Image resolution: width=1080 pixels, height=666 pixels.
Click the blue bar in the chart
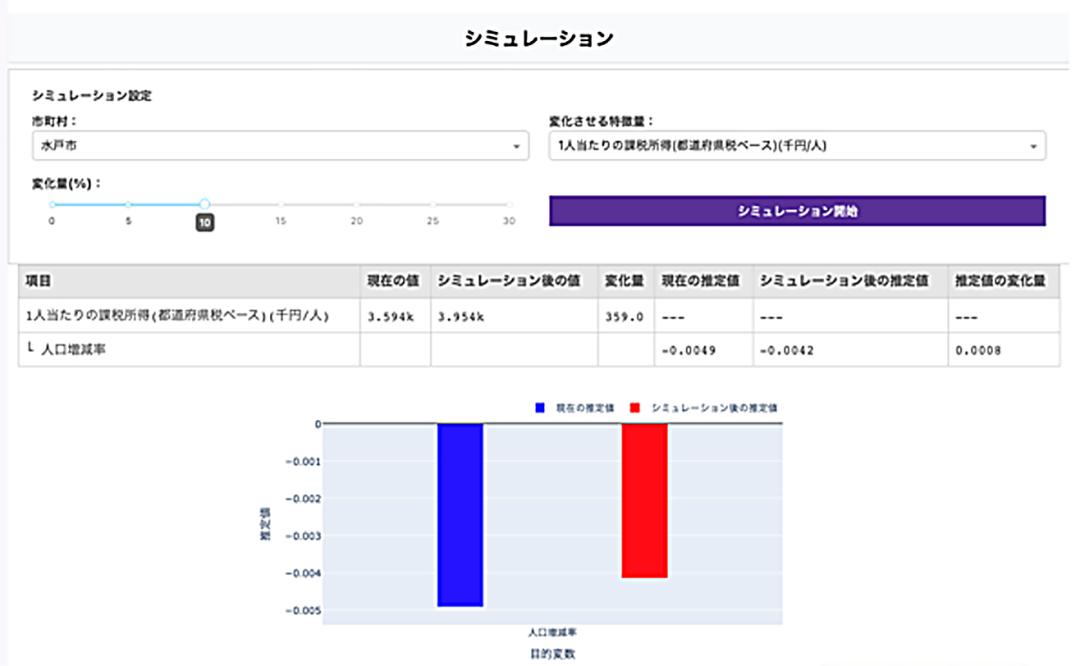(x=460, y=515)
